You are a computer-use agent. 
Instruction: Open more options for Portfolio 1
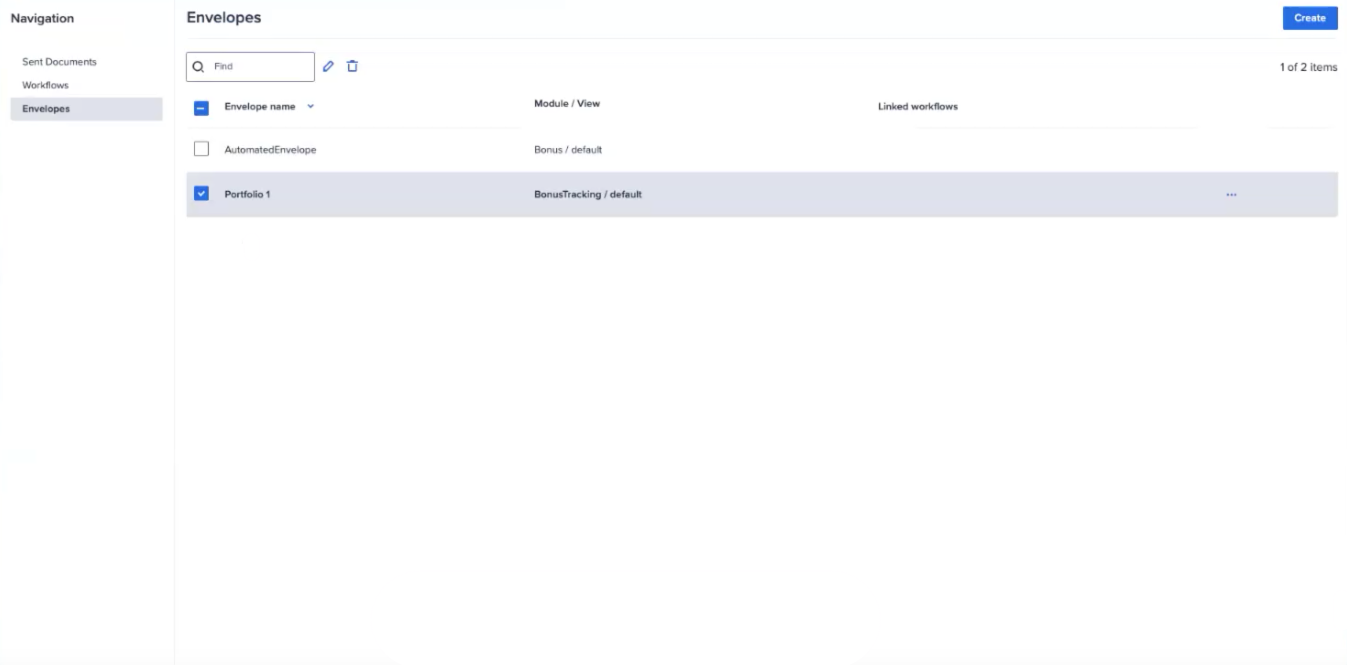[1232, 194]
